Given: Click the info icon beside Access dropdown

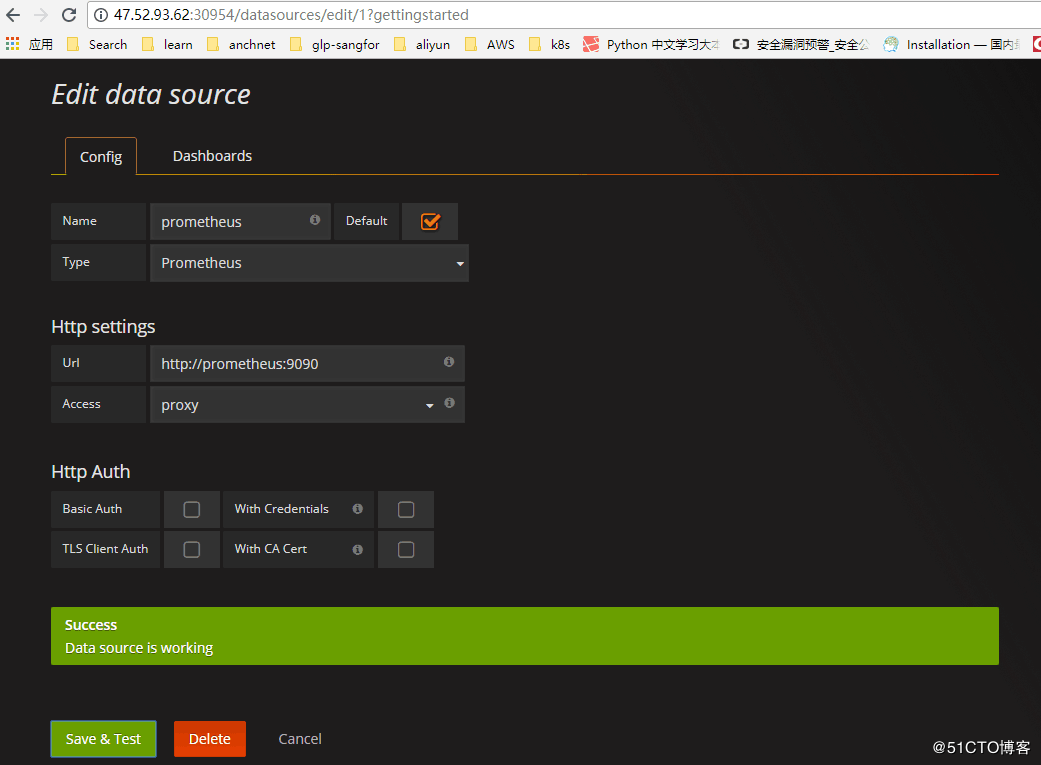Looking at the screenshot, I should point(449,403).
